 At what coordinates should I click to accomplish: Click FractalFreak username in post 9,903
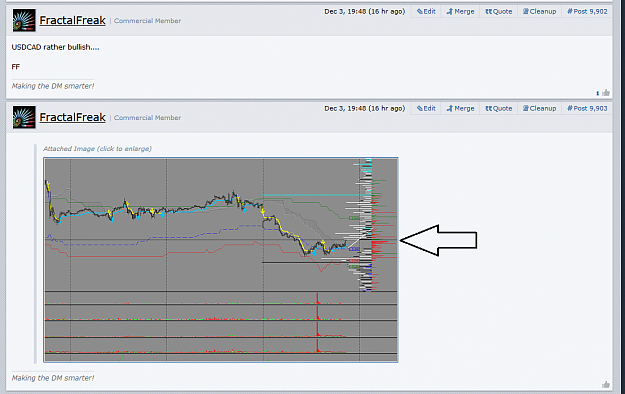coord(73,117)
